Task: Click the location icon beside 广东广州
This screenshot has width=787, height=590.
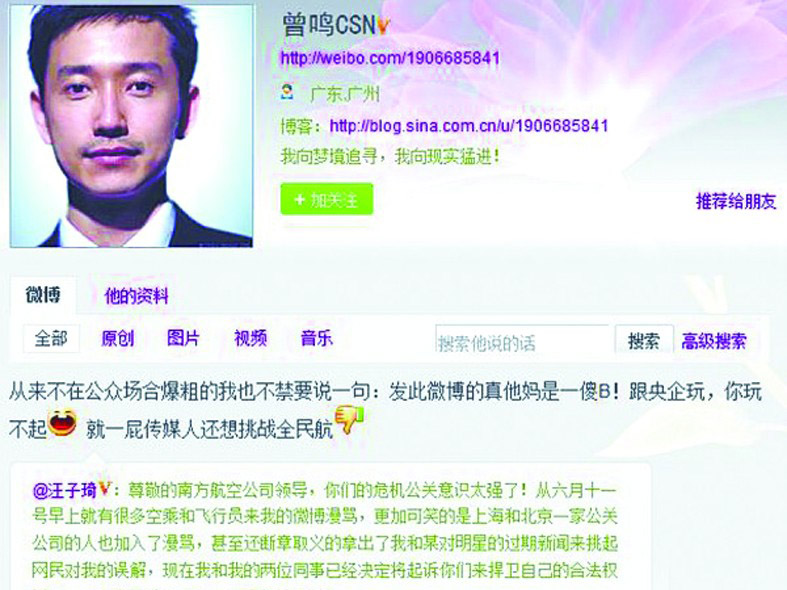Action: pos(287,92)
